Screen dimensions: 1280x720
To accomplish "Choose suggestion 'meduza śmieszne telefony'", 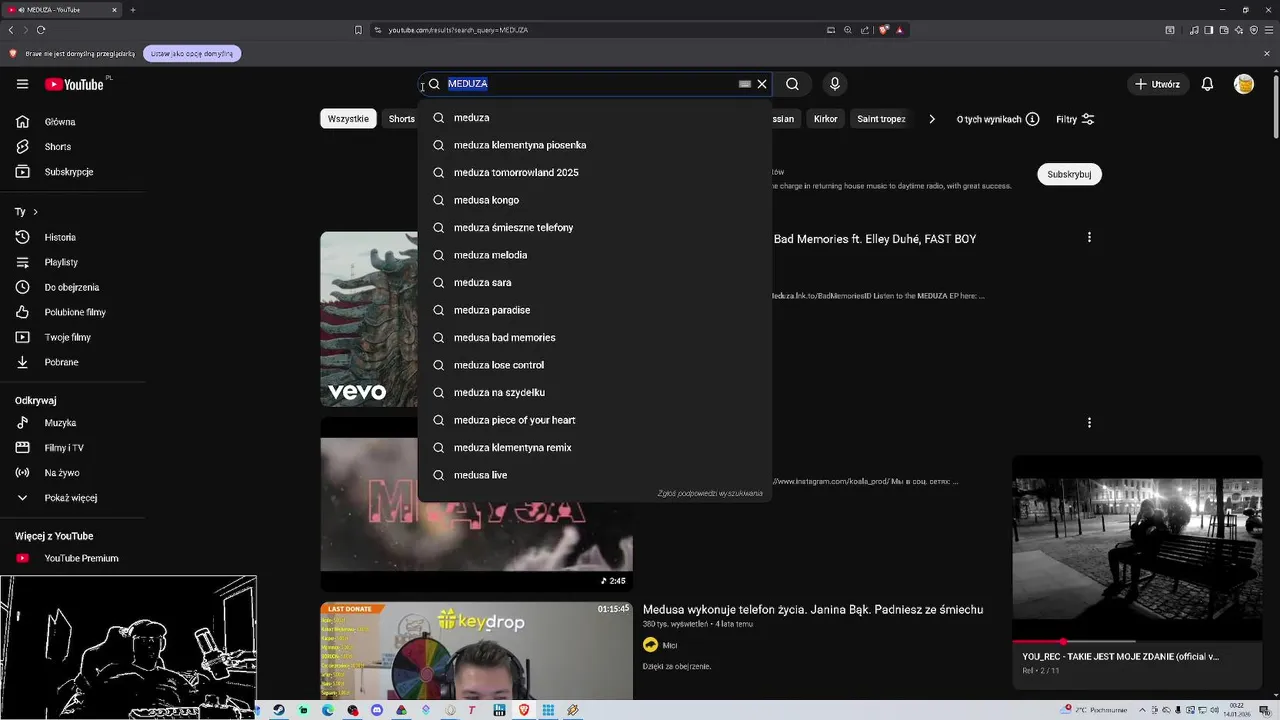I will [x=595, y=228].
